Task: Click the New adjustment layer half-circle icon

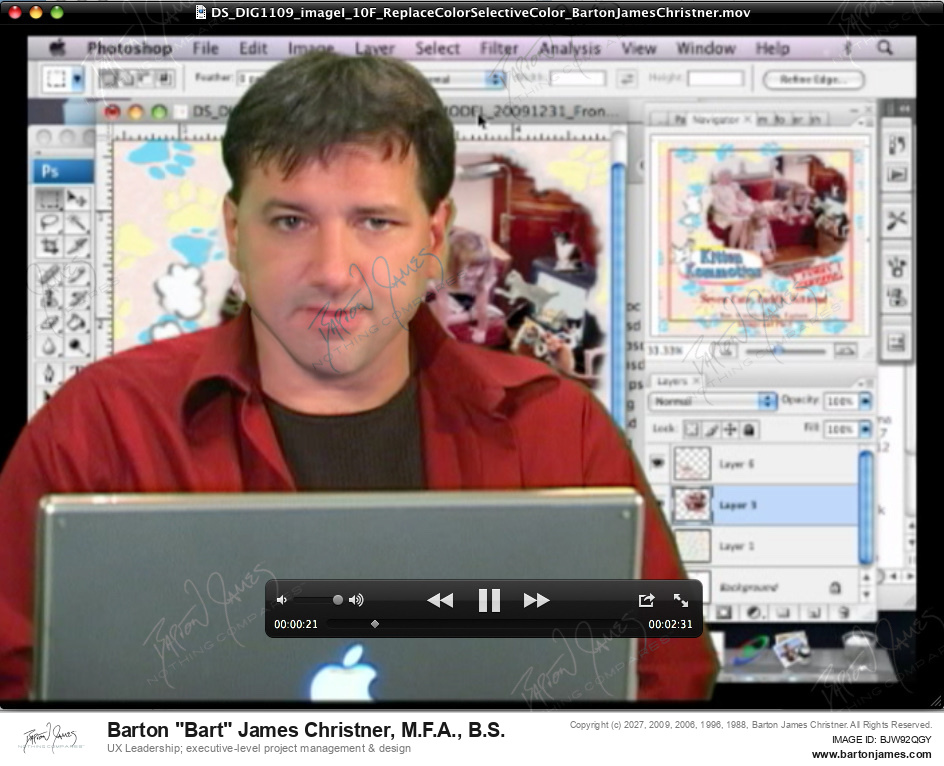Action: click(x=754, y=613)
